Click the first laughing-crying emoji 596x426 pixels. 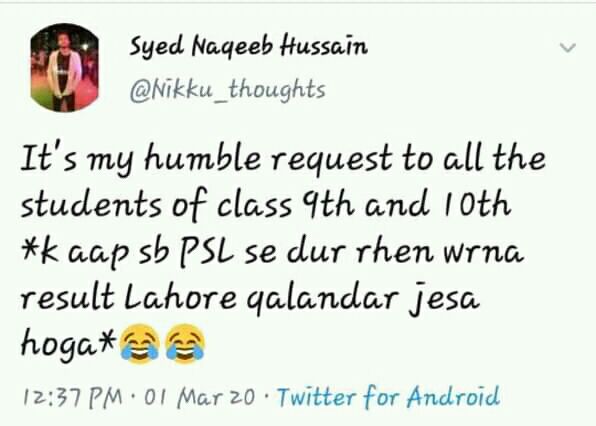[139, 343]
